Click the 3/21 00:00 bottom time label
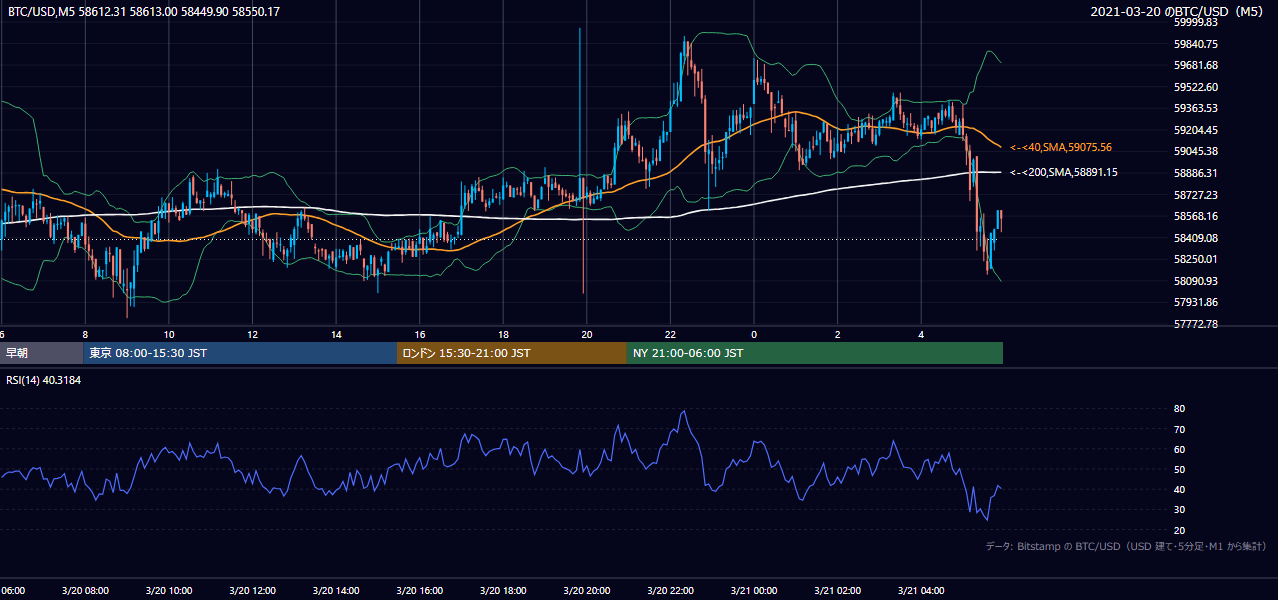This screenshot has height=600, width=1278. click(754, 591)
